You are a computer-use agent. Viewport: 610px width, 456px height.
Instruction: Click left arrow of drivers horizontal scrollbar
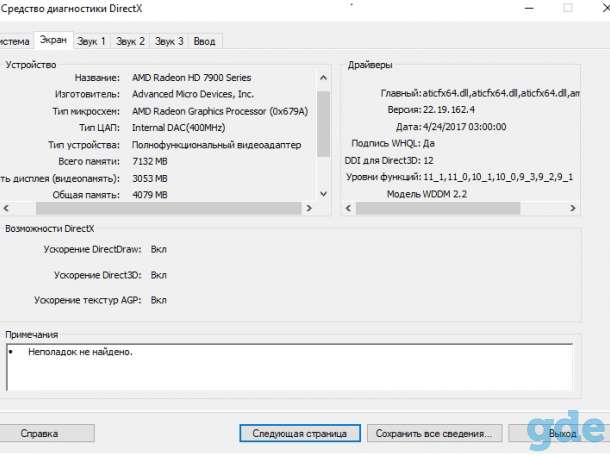[x=349, y=208]
